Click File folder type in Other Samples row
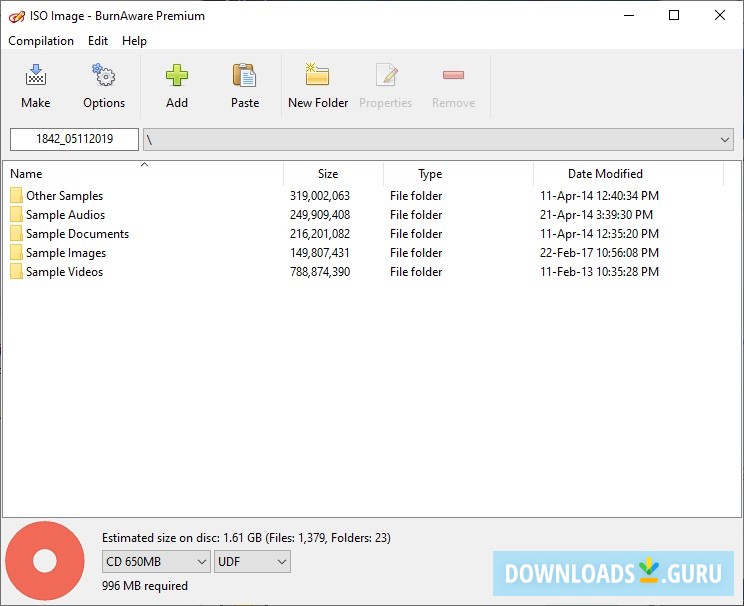Screen dimensions: 744x606 (416, 196)
